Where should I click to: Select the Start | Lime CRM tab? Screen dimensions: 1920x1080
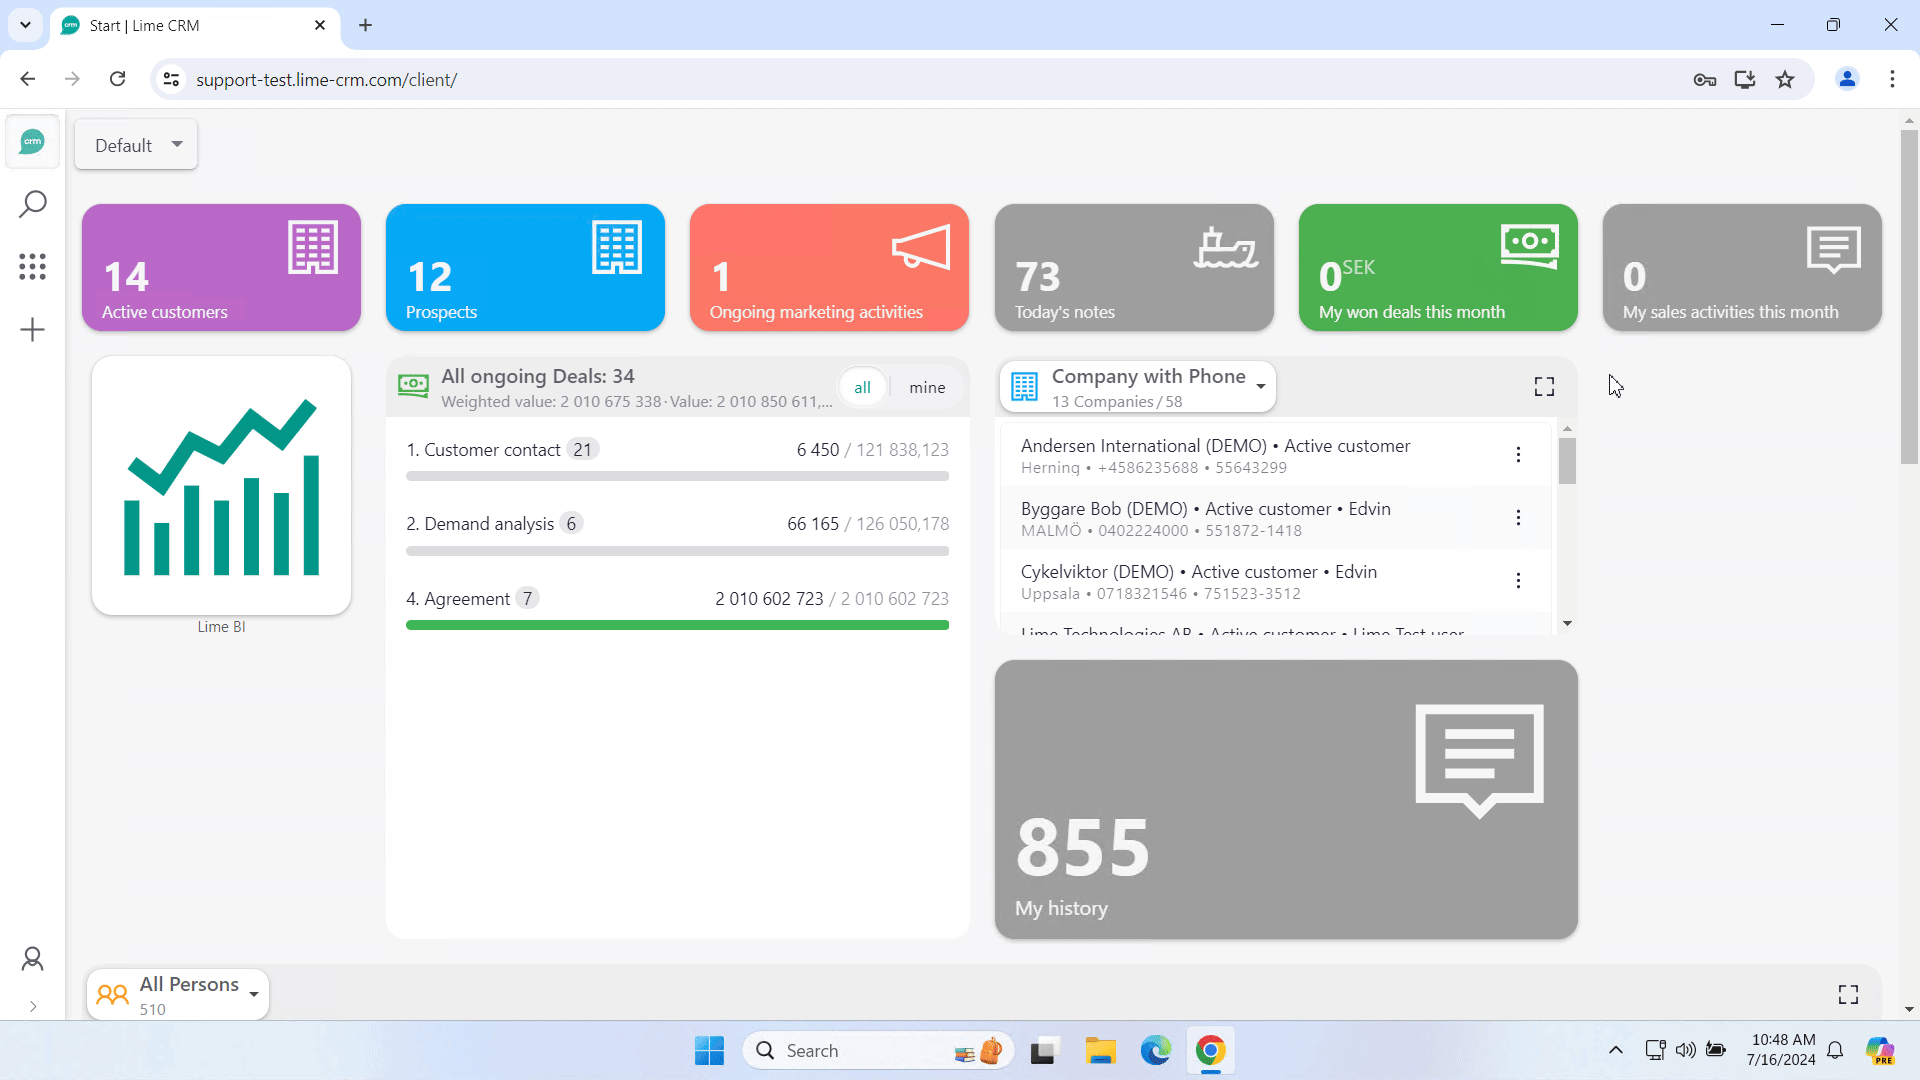[x=195, y=26]
